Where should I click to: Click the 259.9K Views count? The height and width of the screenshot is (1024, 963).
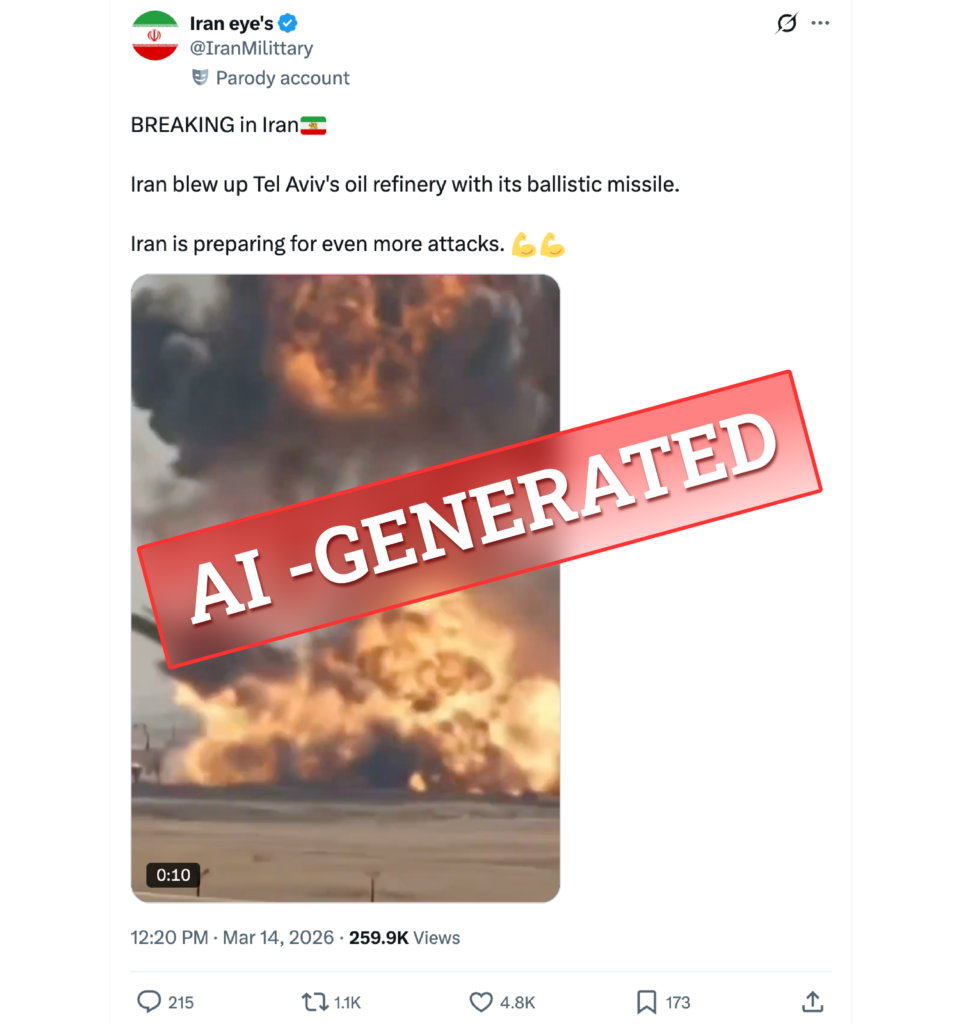404,938
